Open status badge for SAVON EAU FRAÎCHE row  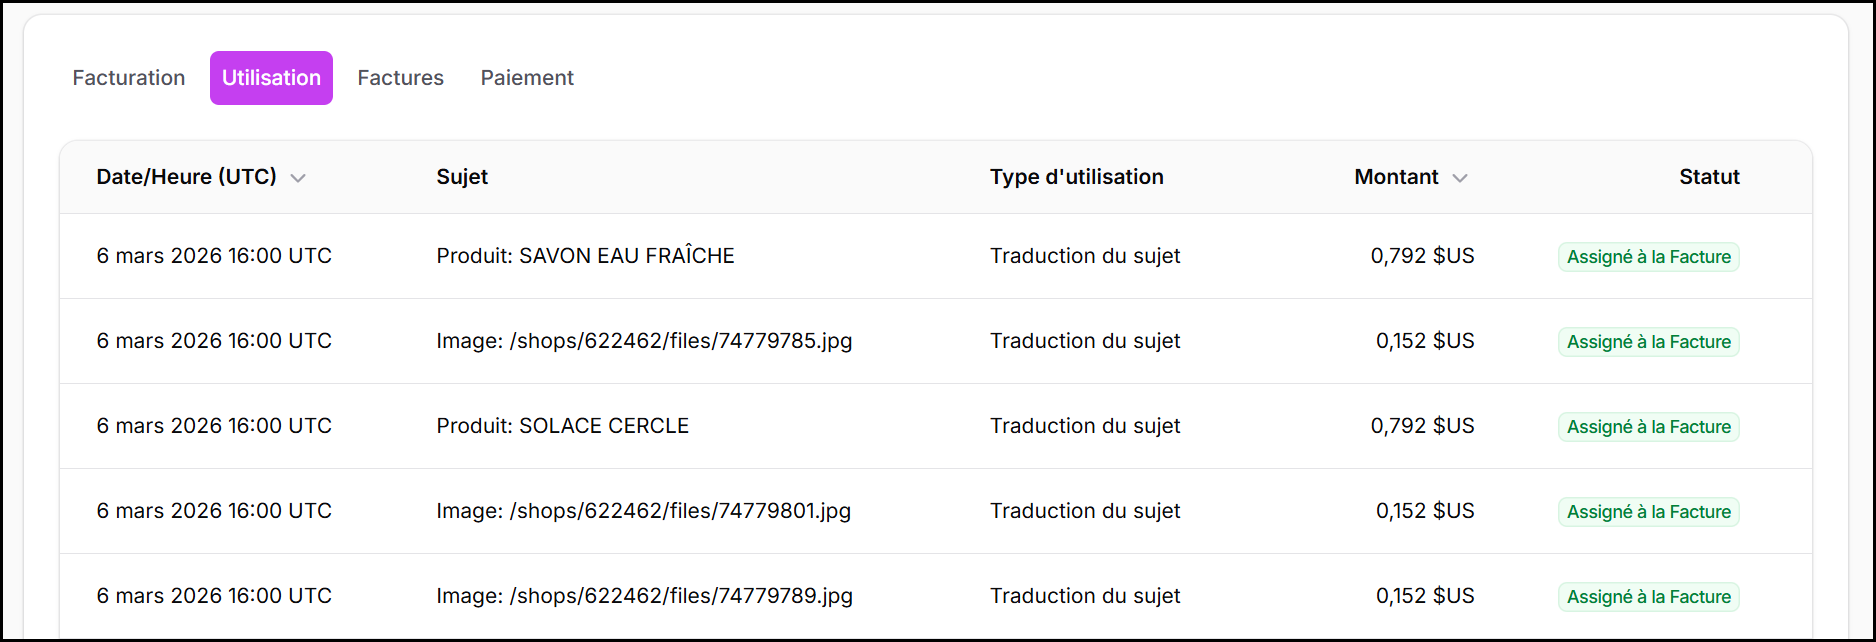[x=1648, y=257]
